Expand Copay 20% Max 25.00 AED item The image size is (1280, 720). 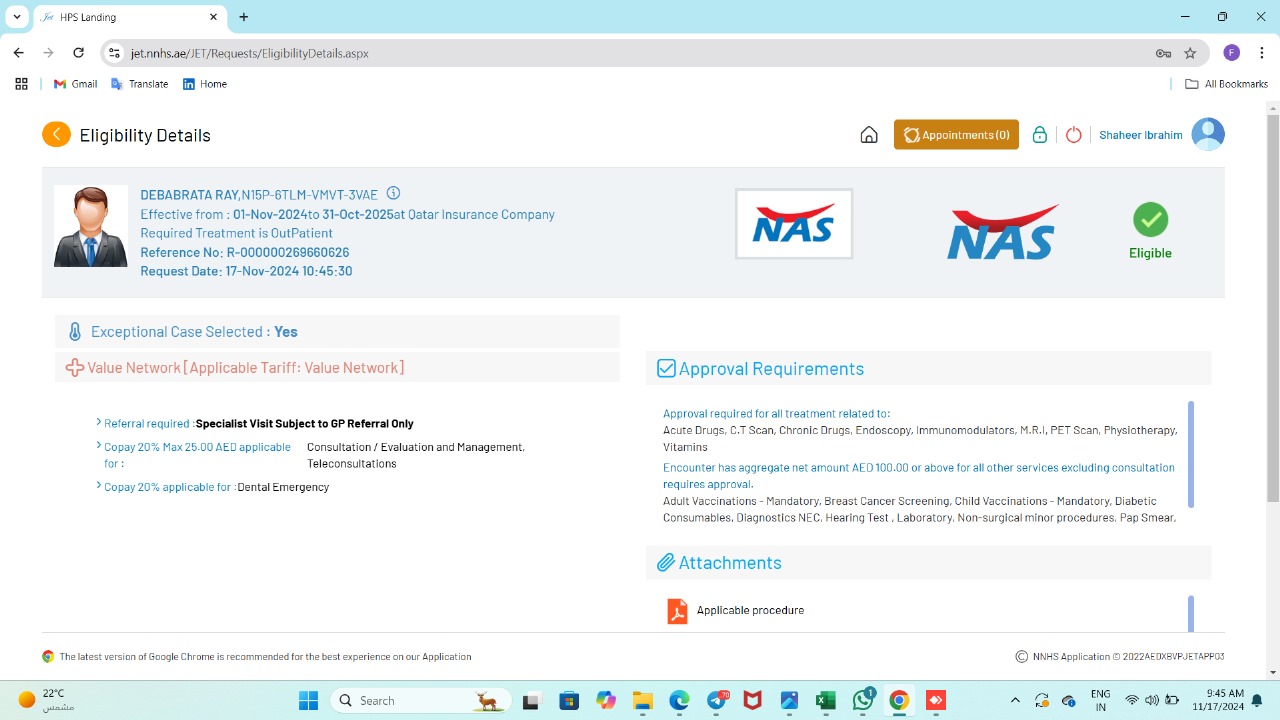99,446
